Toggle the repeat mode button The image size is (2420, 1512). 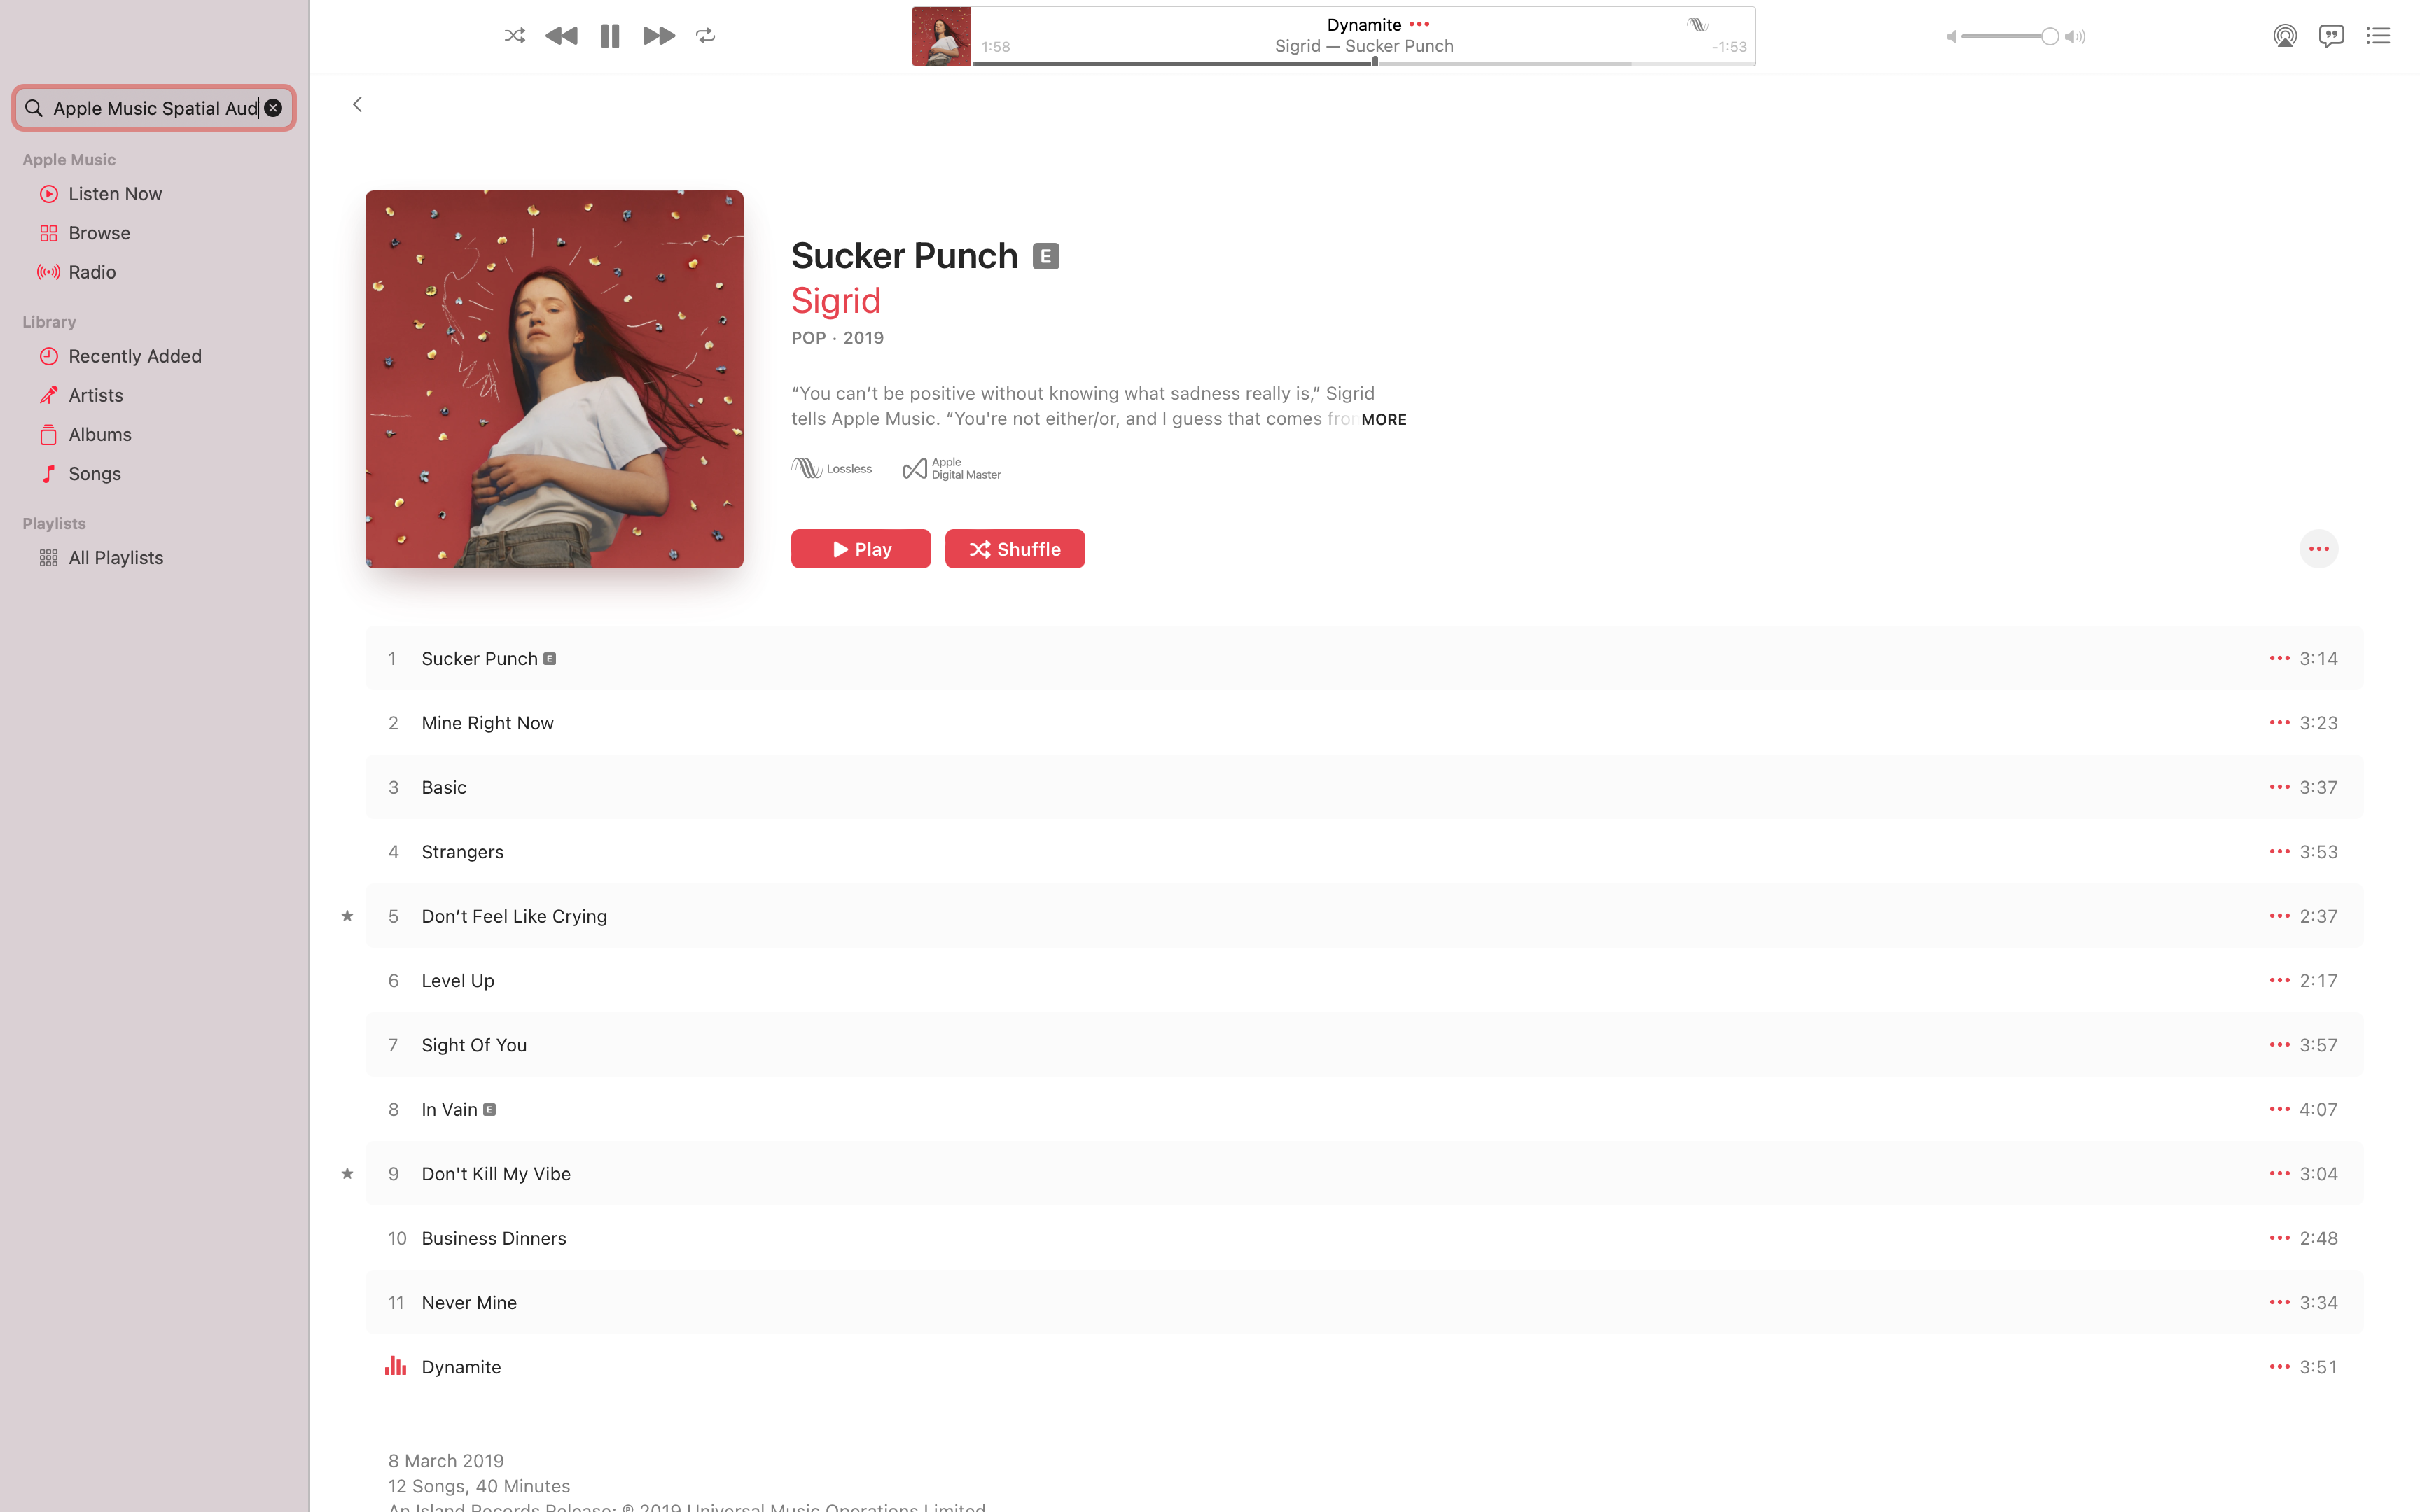tap(706, 36)
